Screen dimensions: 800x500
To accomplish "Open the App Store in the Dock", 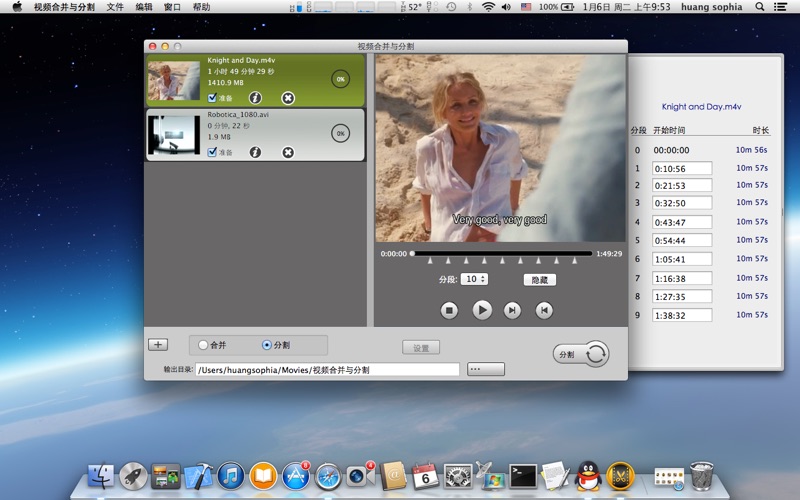I will (x=295, y=476).
